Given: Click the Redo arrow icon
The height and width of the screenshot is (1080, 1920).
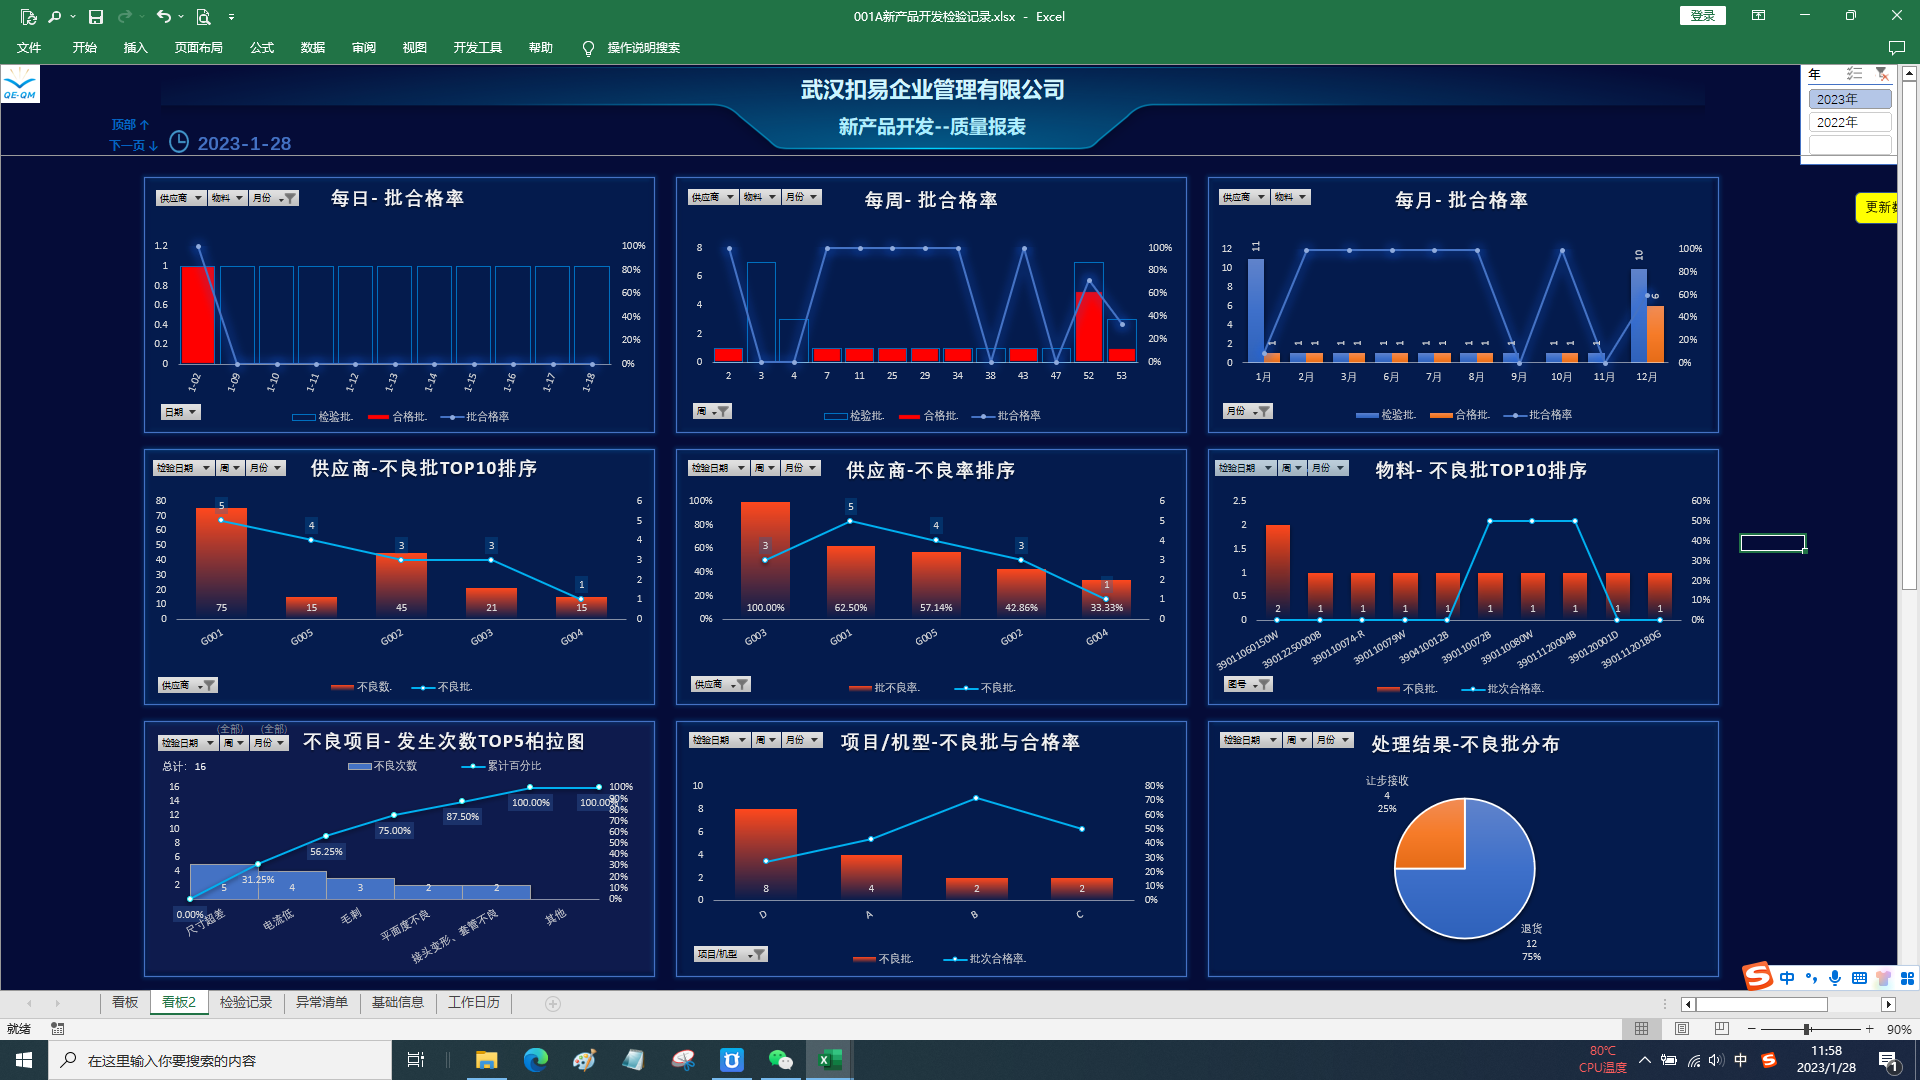Looking at the screenshot, I should (124, 17).
